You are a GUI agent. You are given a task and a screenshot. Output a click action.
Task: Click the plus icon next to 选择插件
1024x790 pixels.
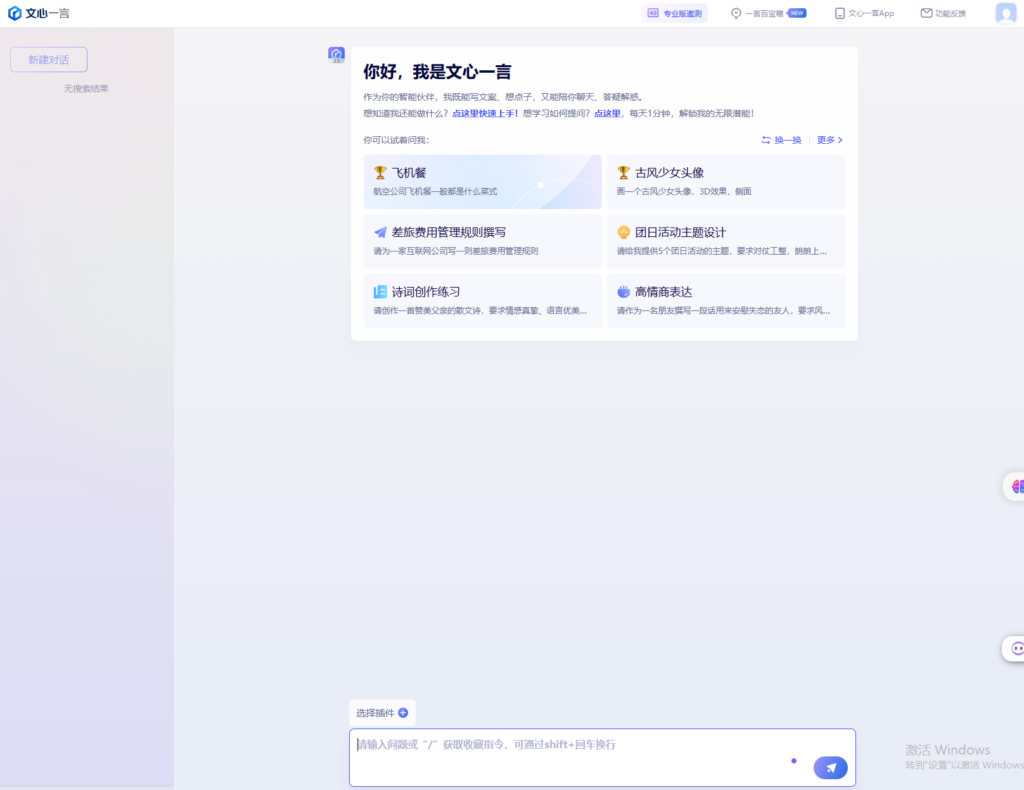(403, 713)
